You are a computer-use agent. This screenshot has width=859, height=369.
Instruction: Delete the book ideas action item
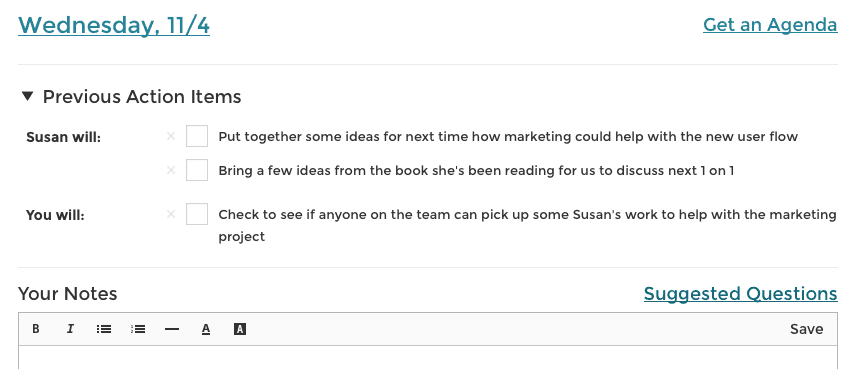pyautogui.click(x=171, y=170)
